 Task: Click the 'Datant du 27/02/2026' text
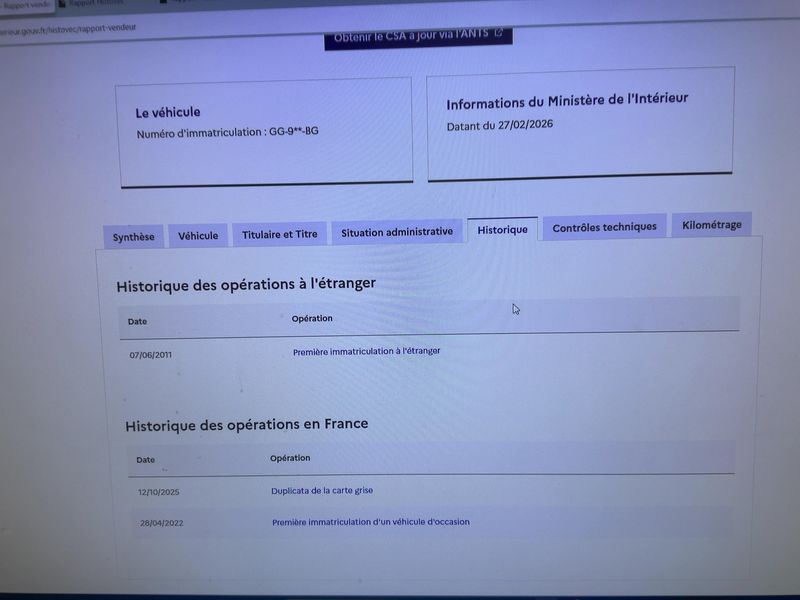(x=500, y=125)
